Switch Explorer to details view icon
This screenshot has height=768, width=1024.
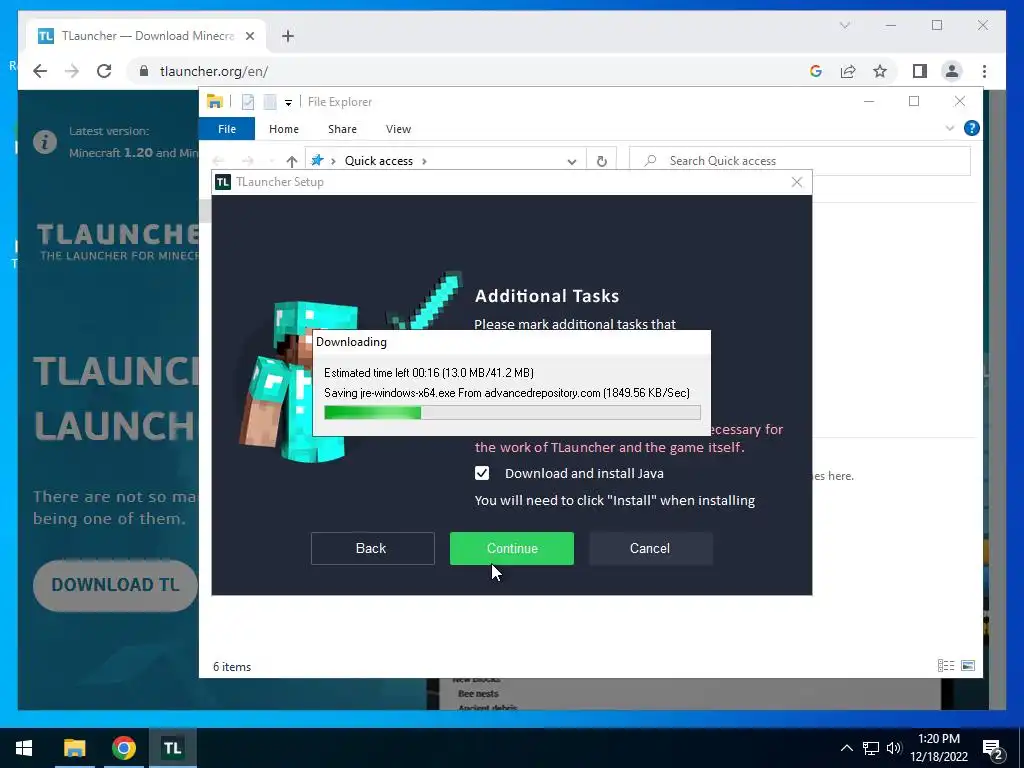point(945,665)
